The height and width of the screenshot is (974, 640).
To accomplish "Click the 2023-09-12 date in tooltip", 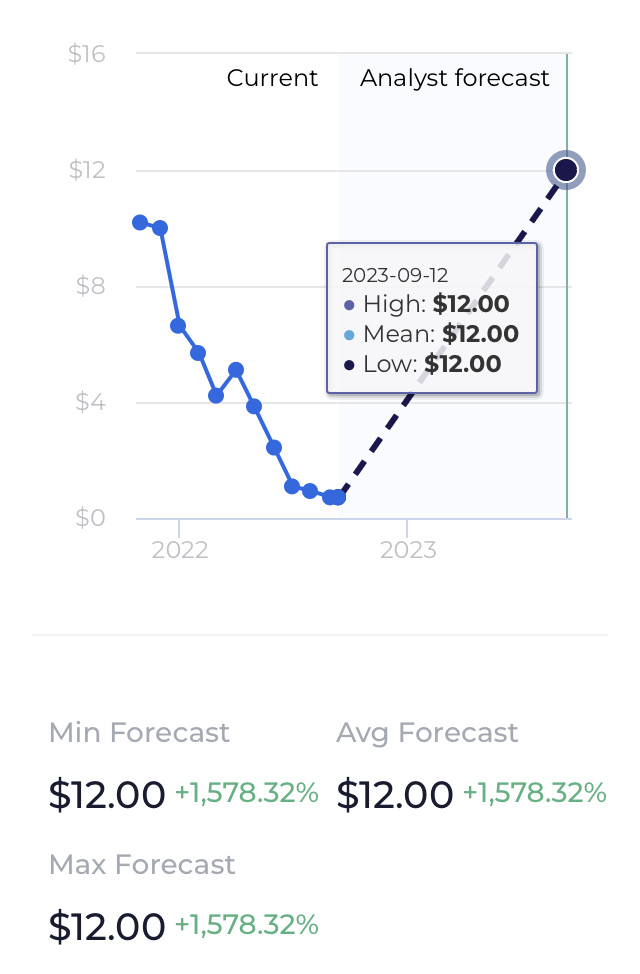I will click(x=395, y=275).
